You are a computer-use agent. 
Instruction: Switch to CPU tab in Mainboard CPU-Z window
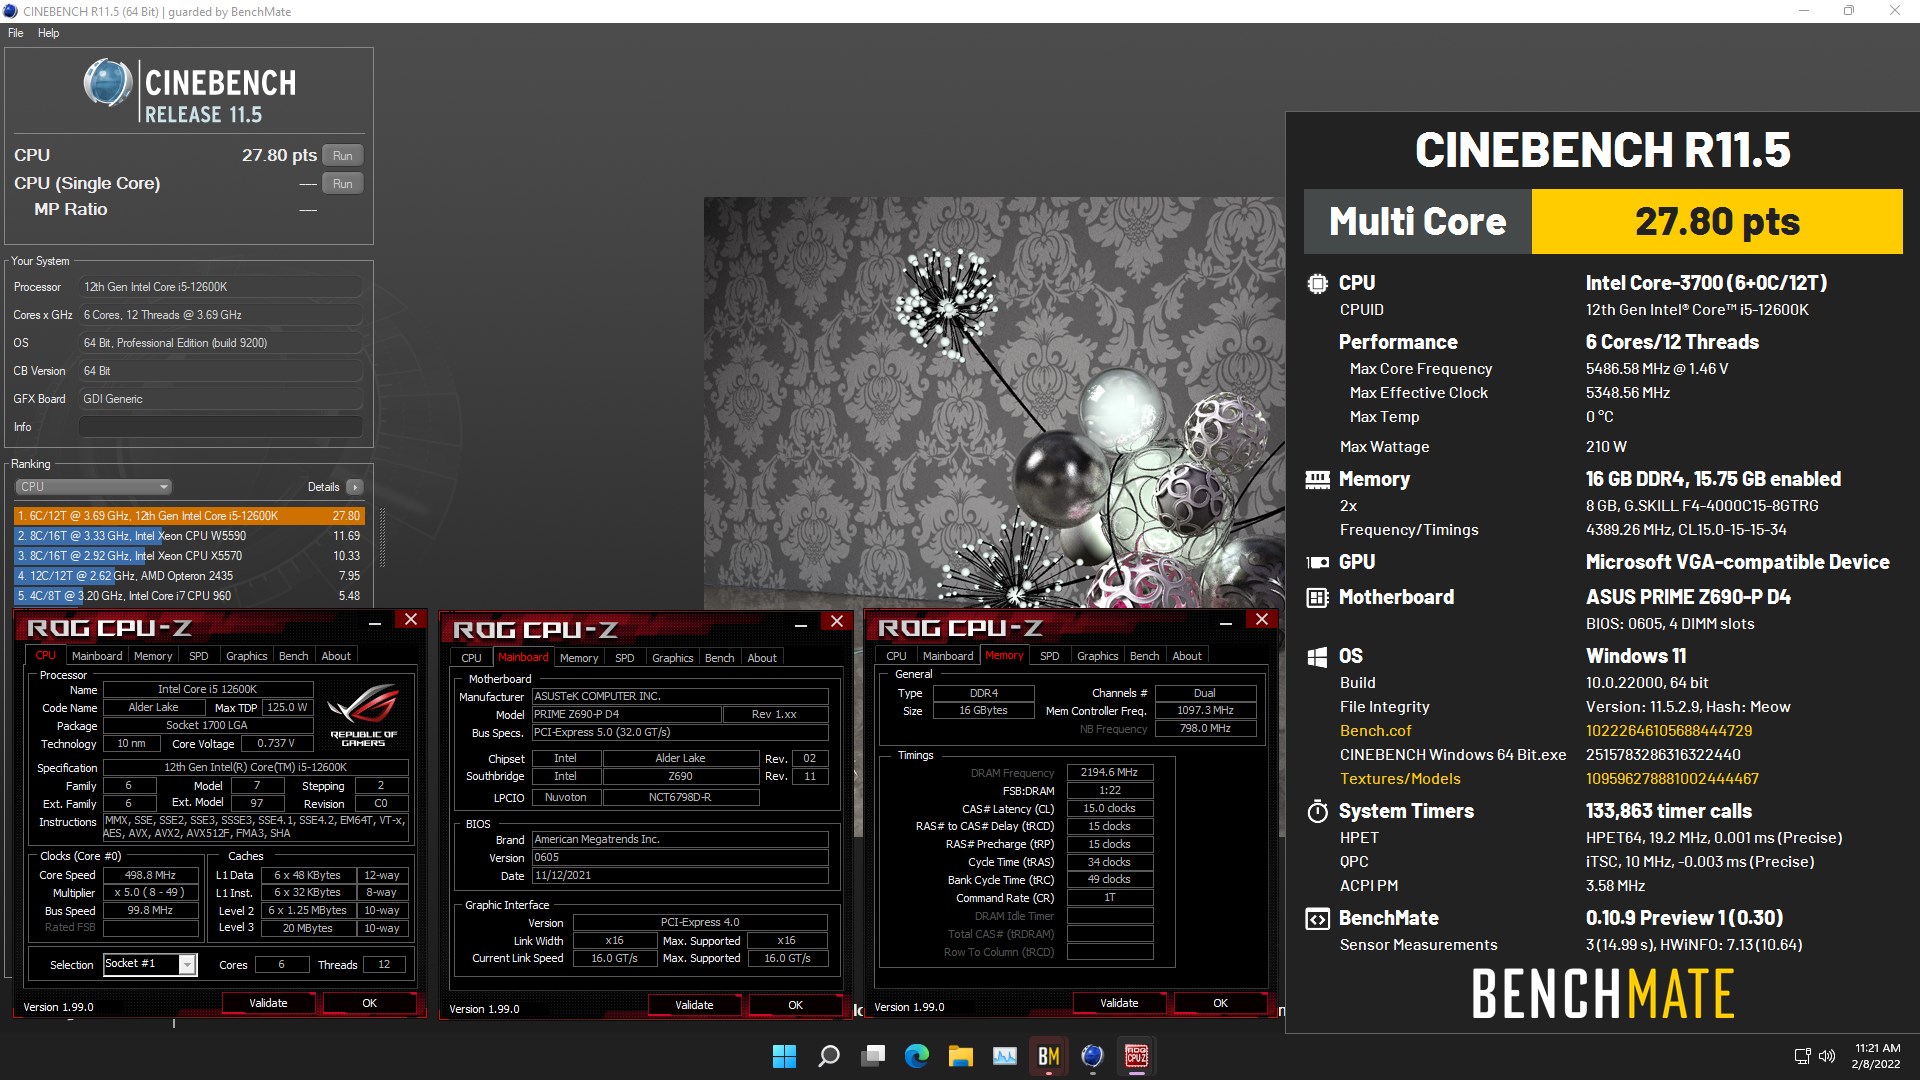point(471,658)
